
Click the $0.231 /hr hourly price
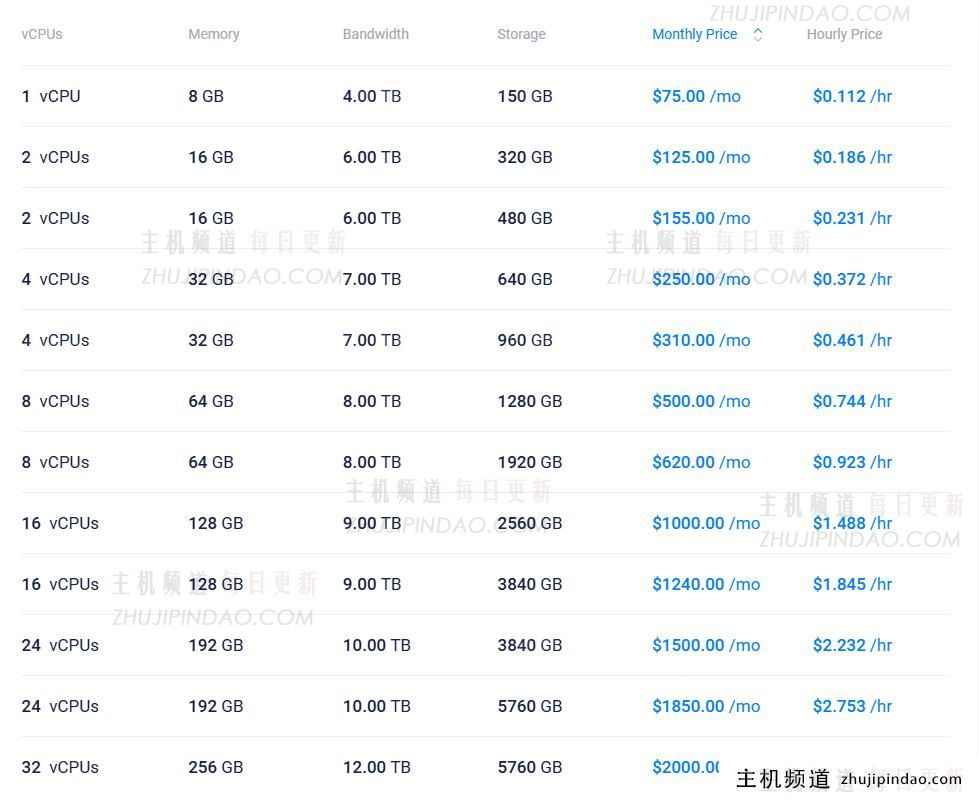coord(852,218)
